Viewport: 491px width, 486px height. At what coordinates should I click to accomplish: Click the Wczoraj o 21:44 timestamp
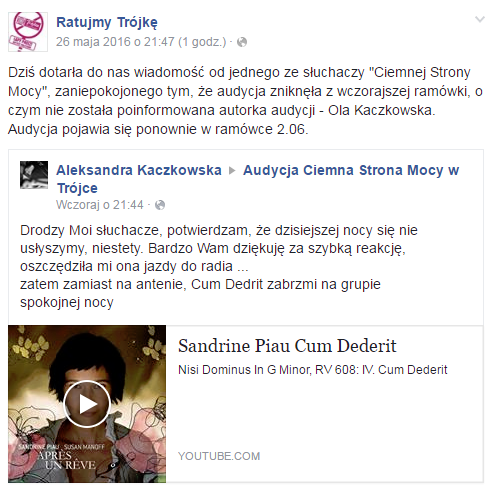[x=100, y=205]
